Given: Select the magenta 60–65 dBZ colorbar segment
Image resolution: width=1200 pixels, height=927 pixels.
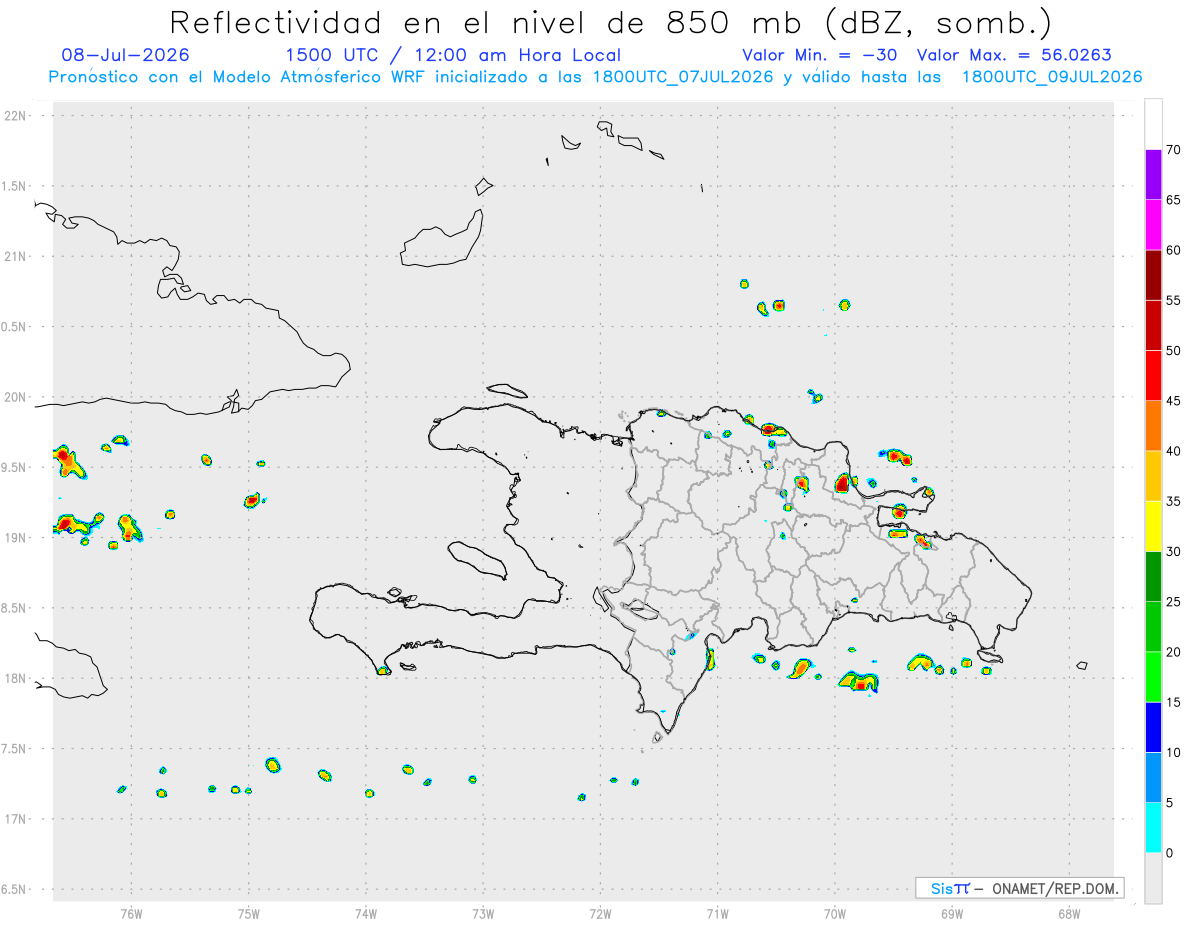Looking at the screenshot, I should point(1153,225).
